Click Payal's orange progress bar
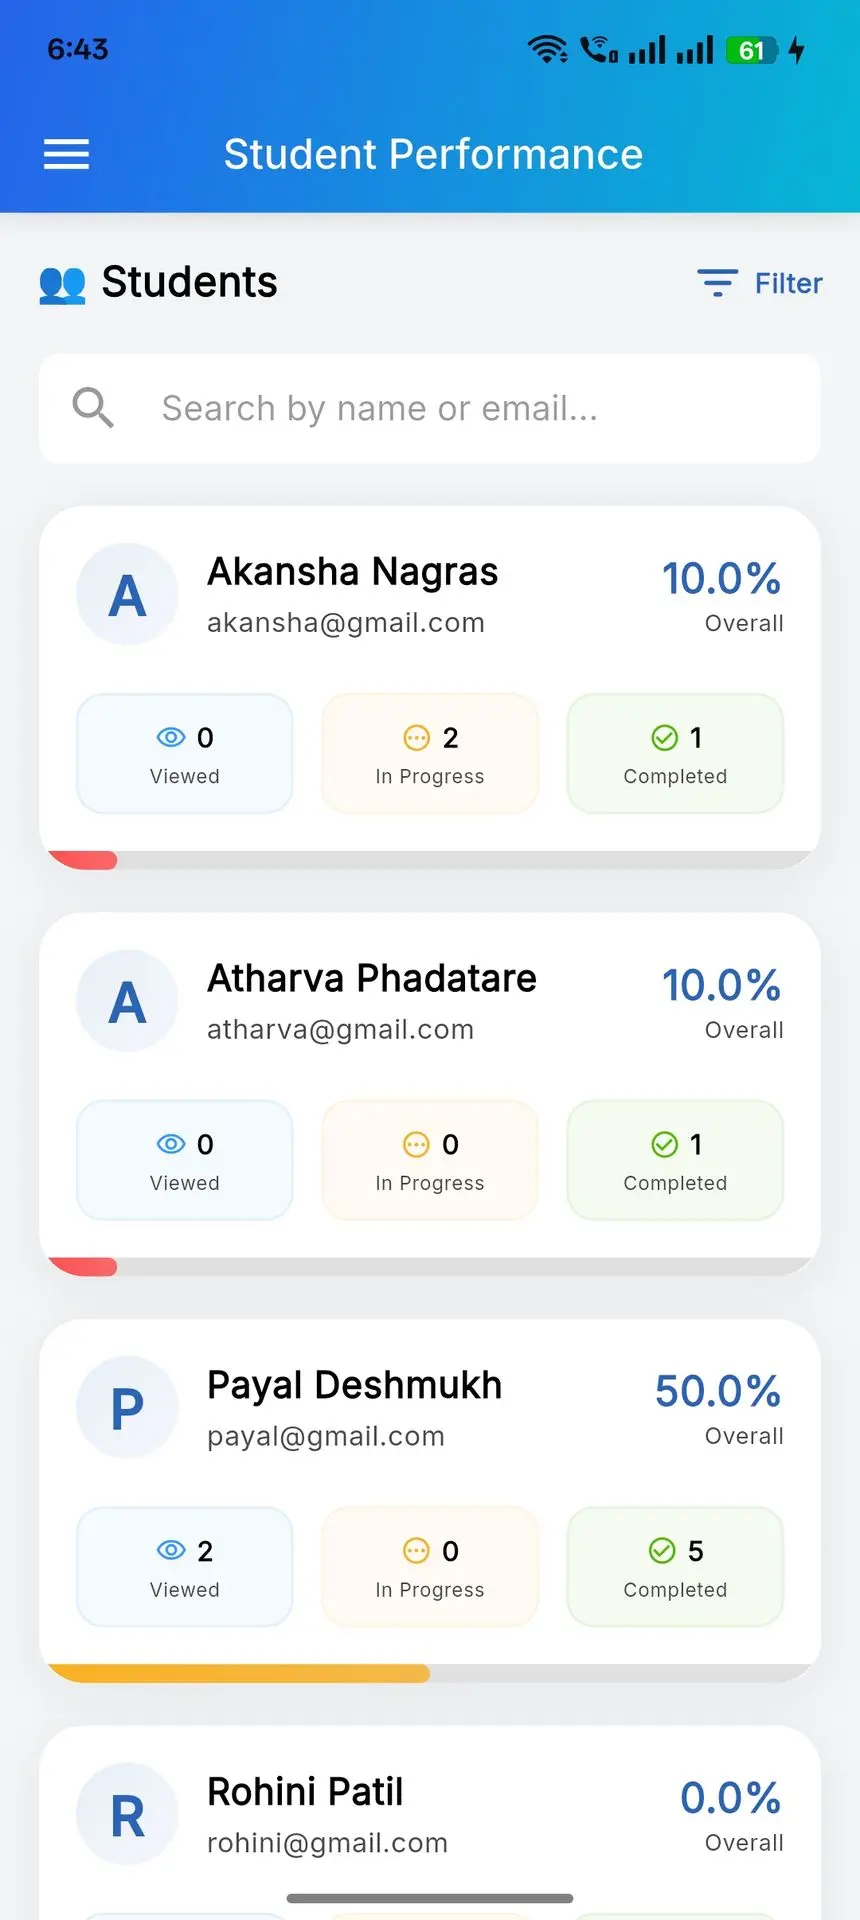Viewport: 860px width, 1920px height. tap(240, 1673)
